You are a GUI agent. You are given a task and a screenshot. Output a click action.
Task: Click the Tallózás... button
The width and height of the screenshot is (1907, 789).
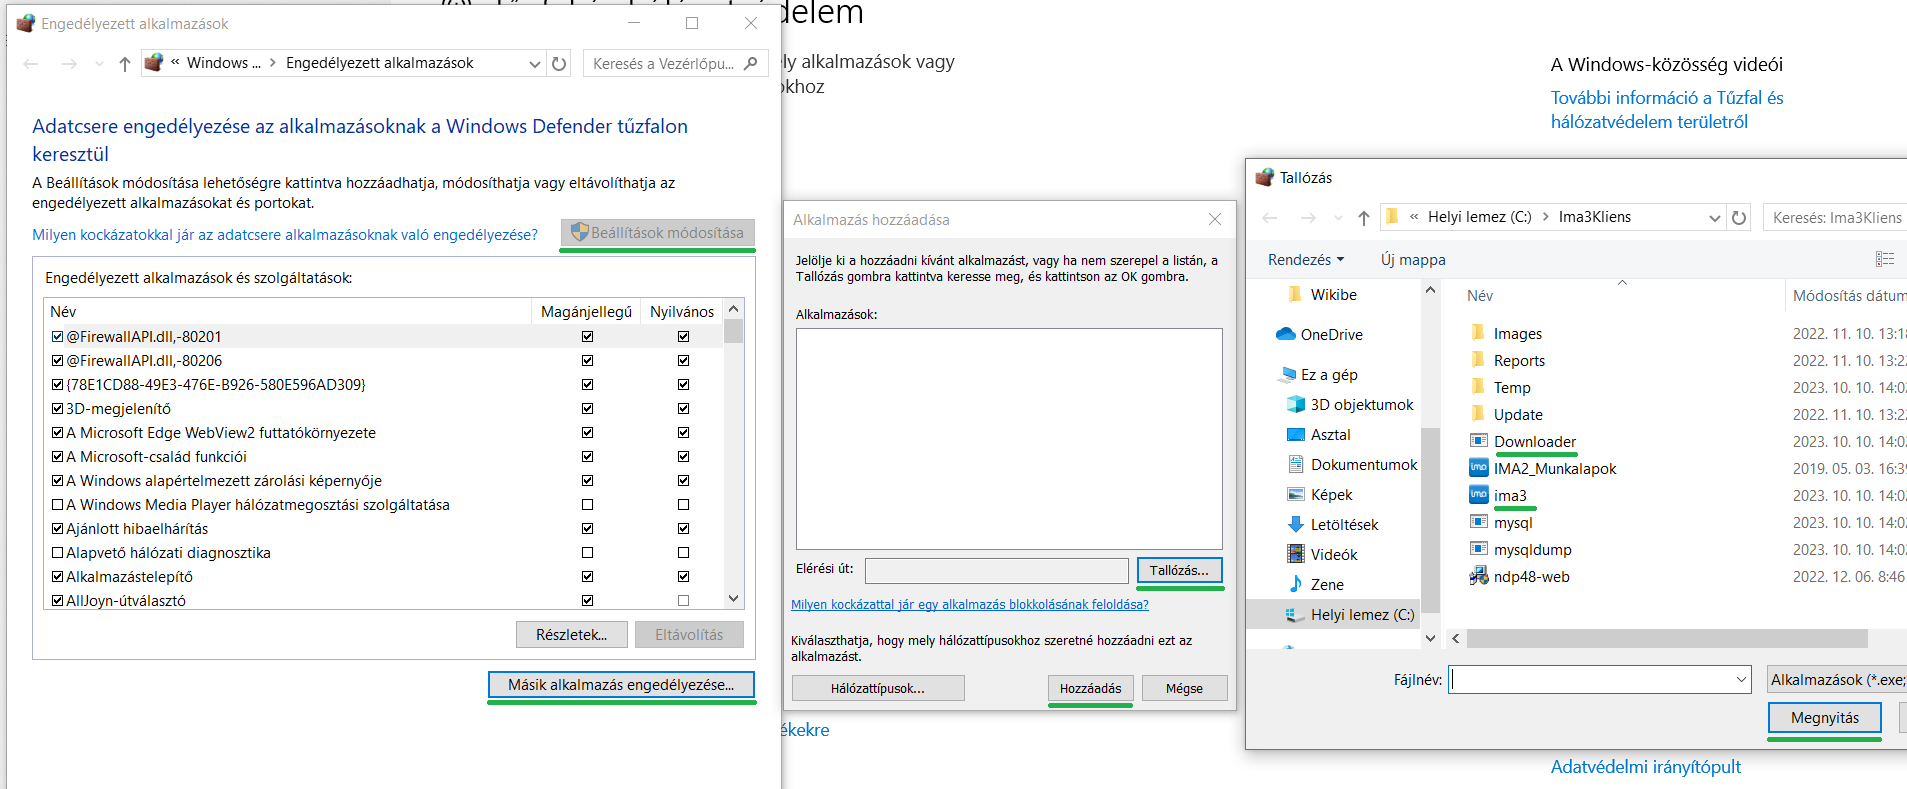point(1178,570)
